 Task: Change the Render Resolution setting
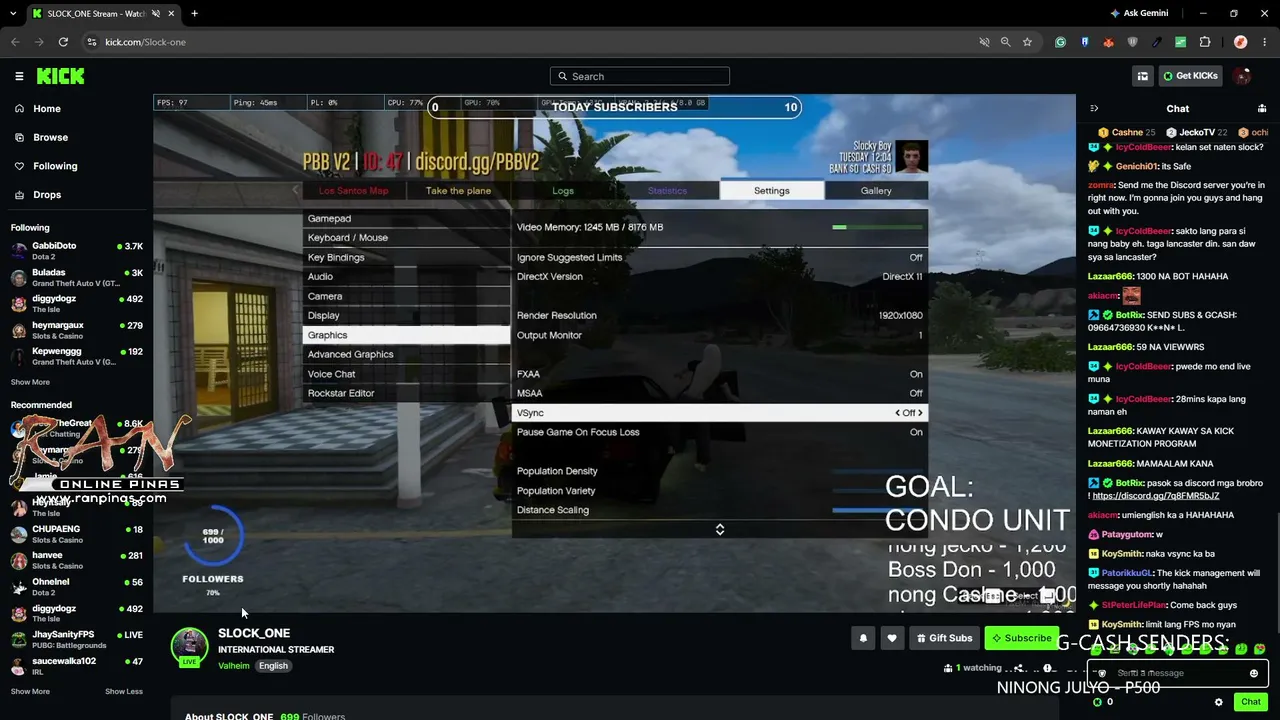pos(719,316)
